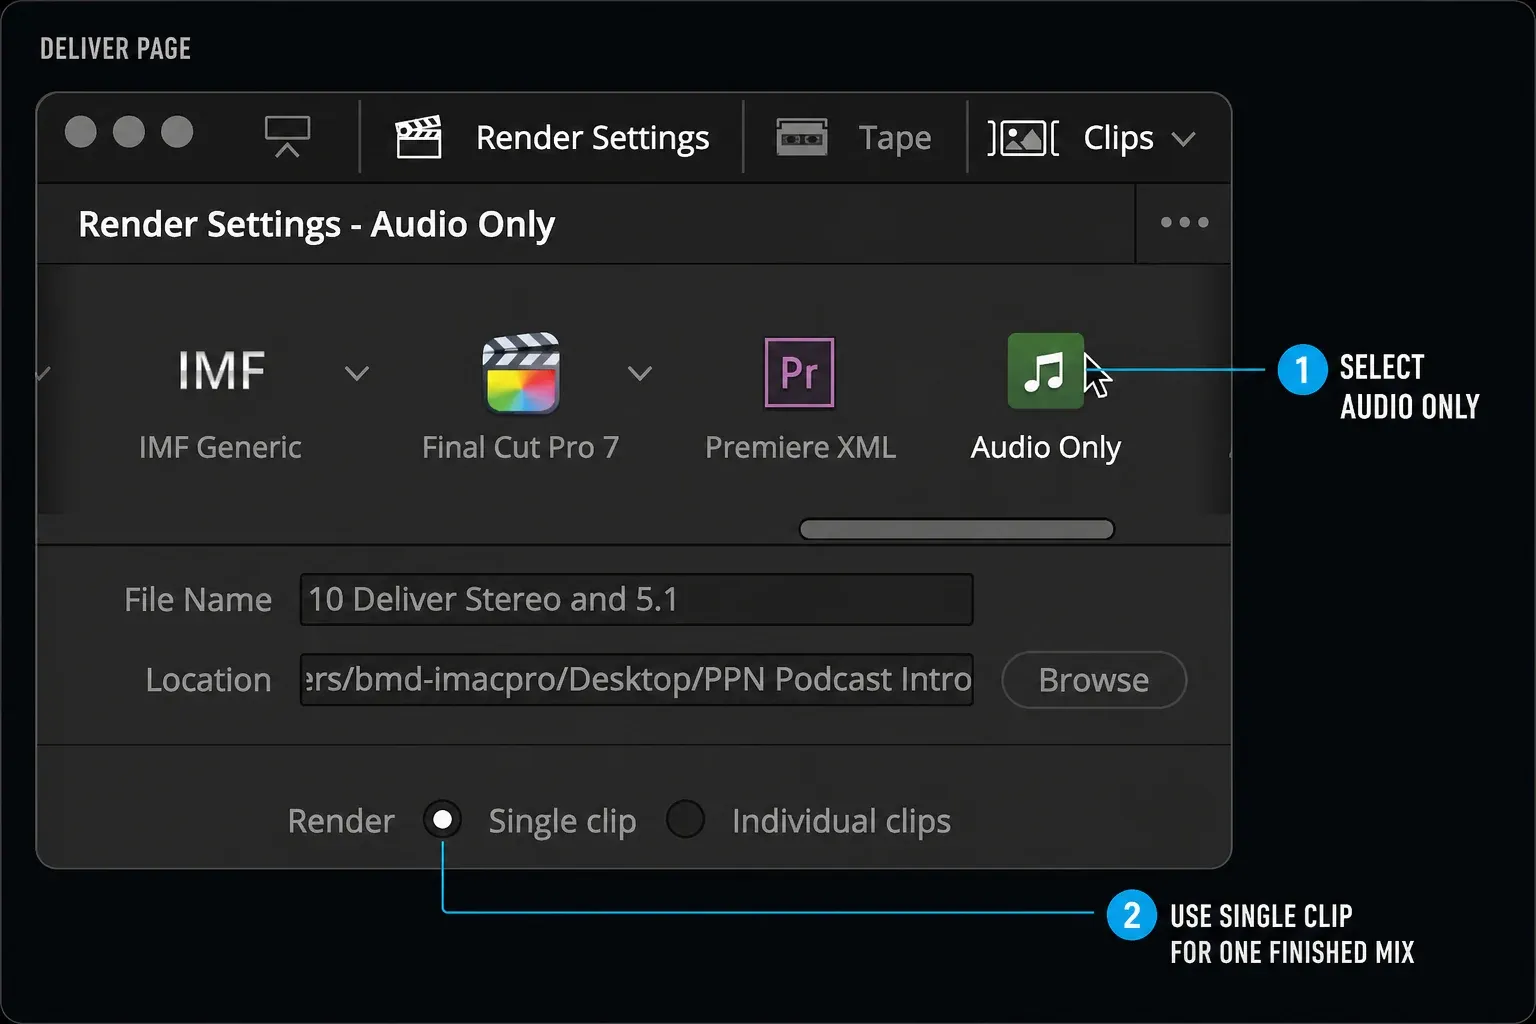This screenshot has height=1024, width=1536.
Task: Select the Premiere XML preset icon
Action: coord(799,373)
